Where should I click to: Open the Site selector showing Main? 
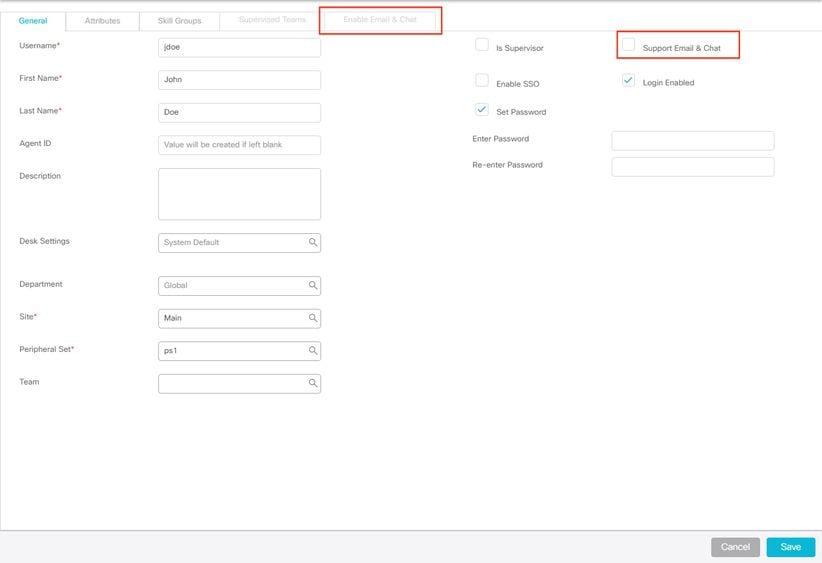tap(240, 318)
